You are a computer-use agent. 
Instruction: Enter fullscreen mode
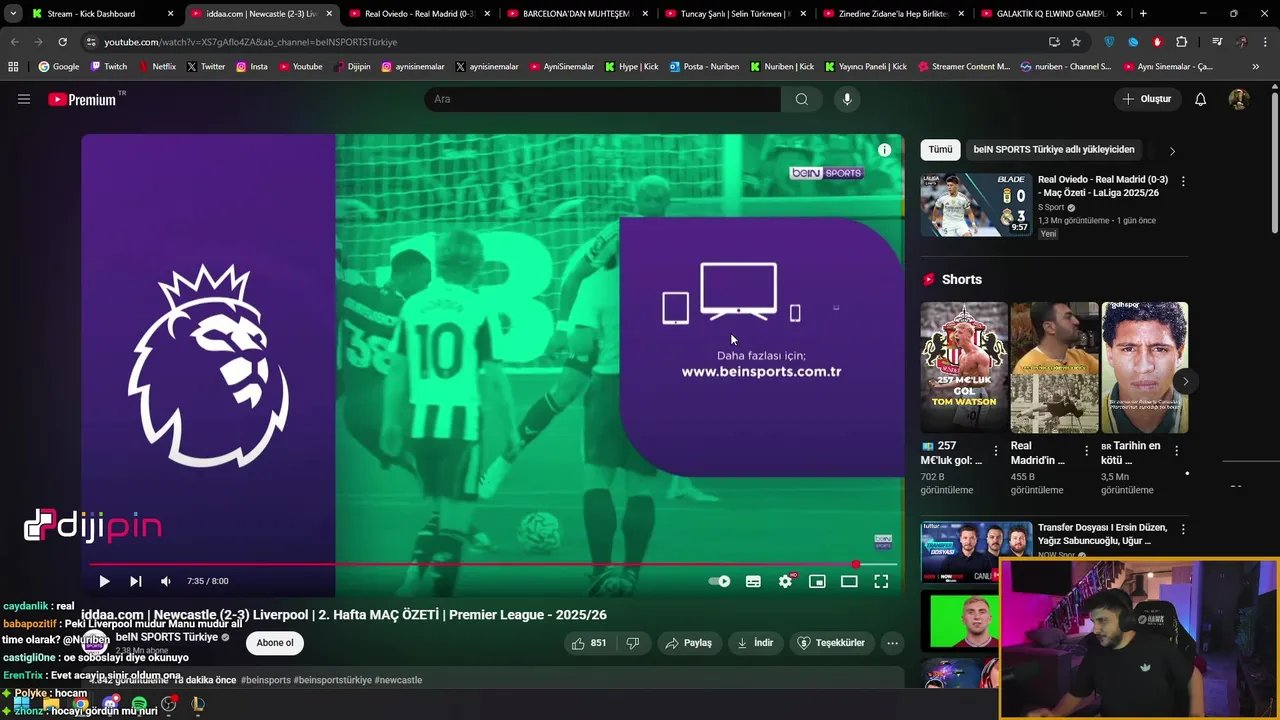point(881,581)
